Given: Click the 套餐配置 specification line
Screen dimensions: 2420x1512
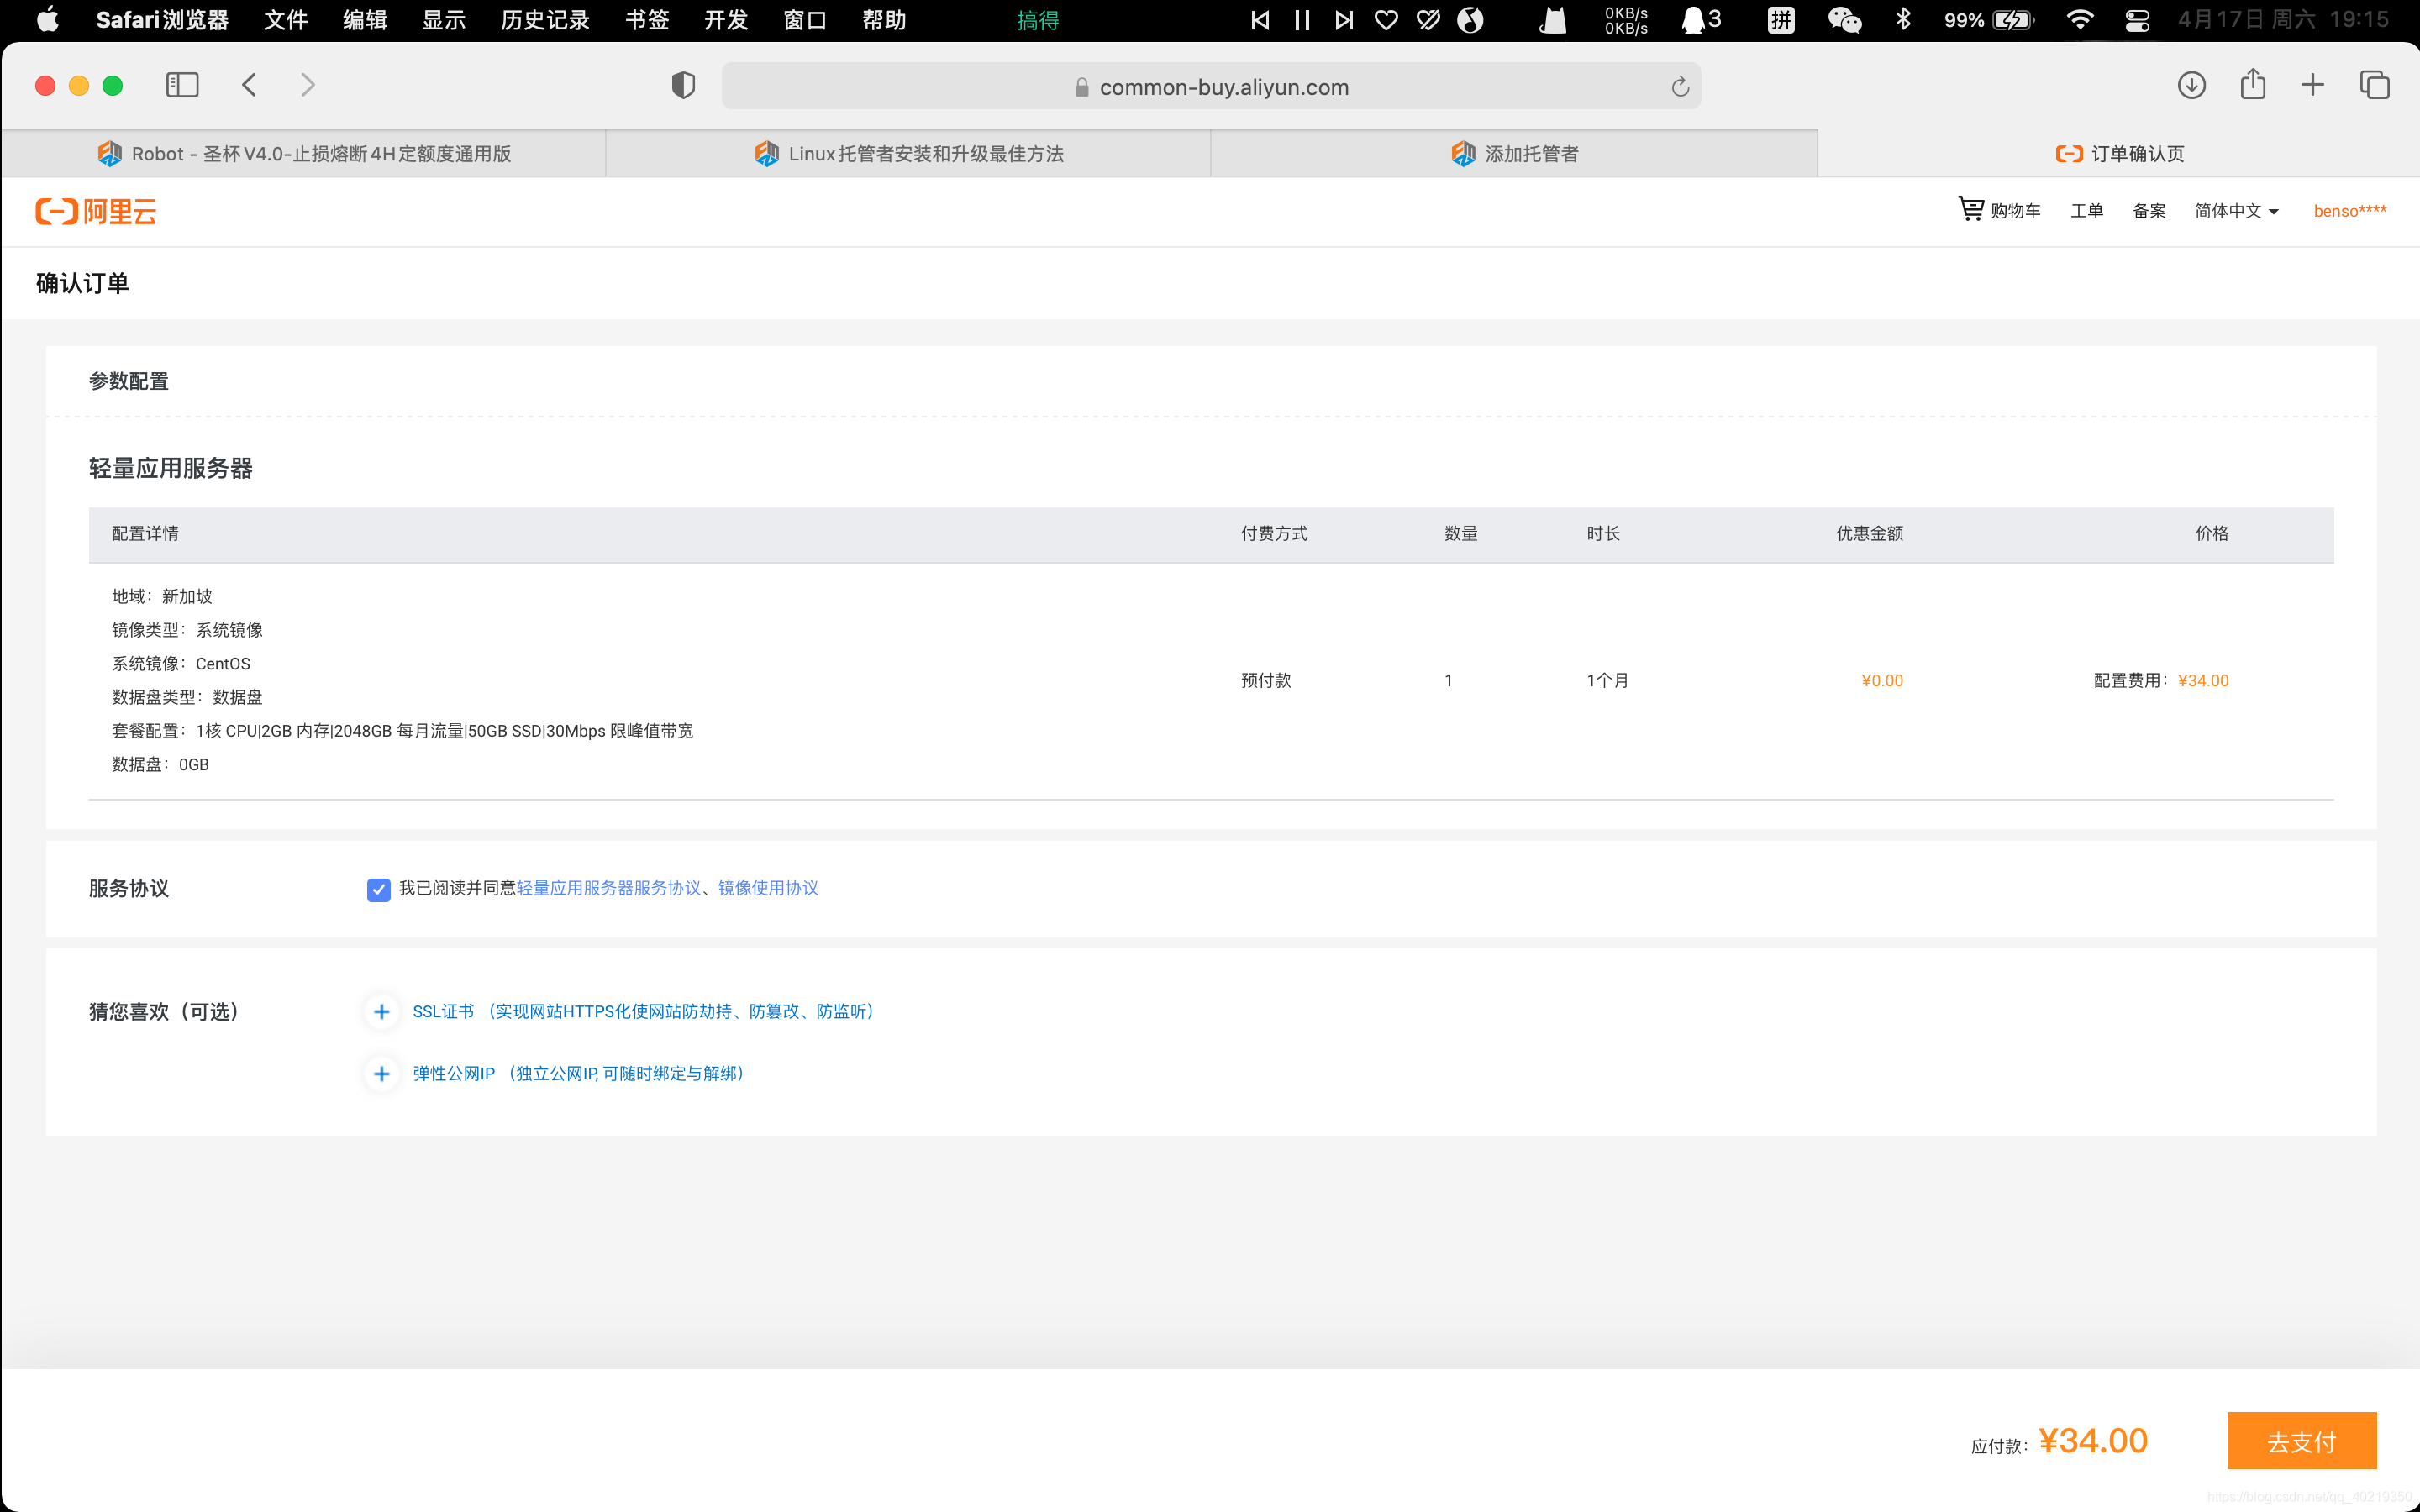Looking at the screenshot, I should [x=402, y=731].
